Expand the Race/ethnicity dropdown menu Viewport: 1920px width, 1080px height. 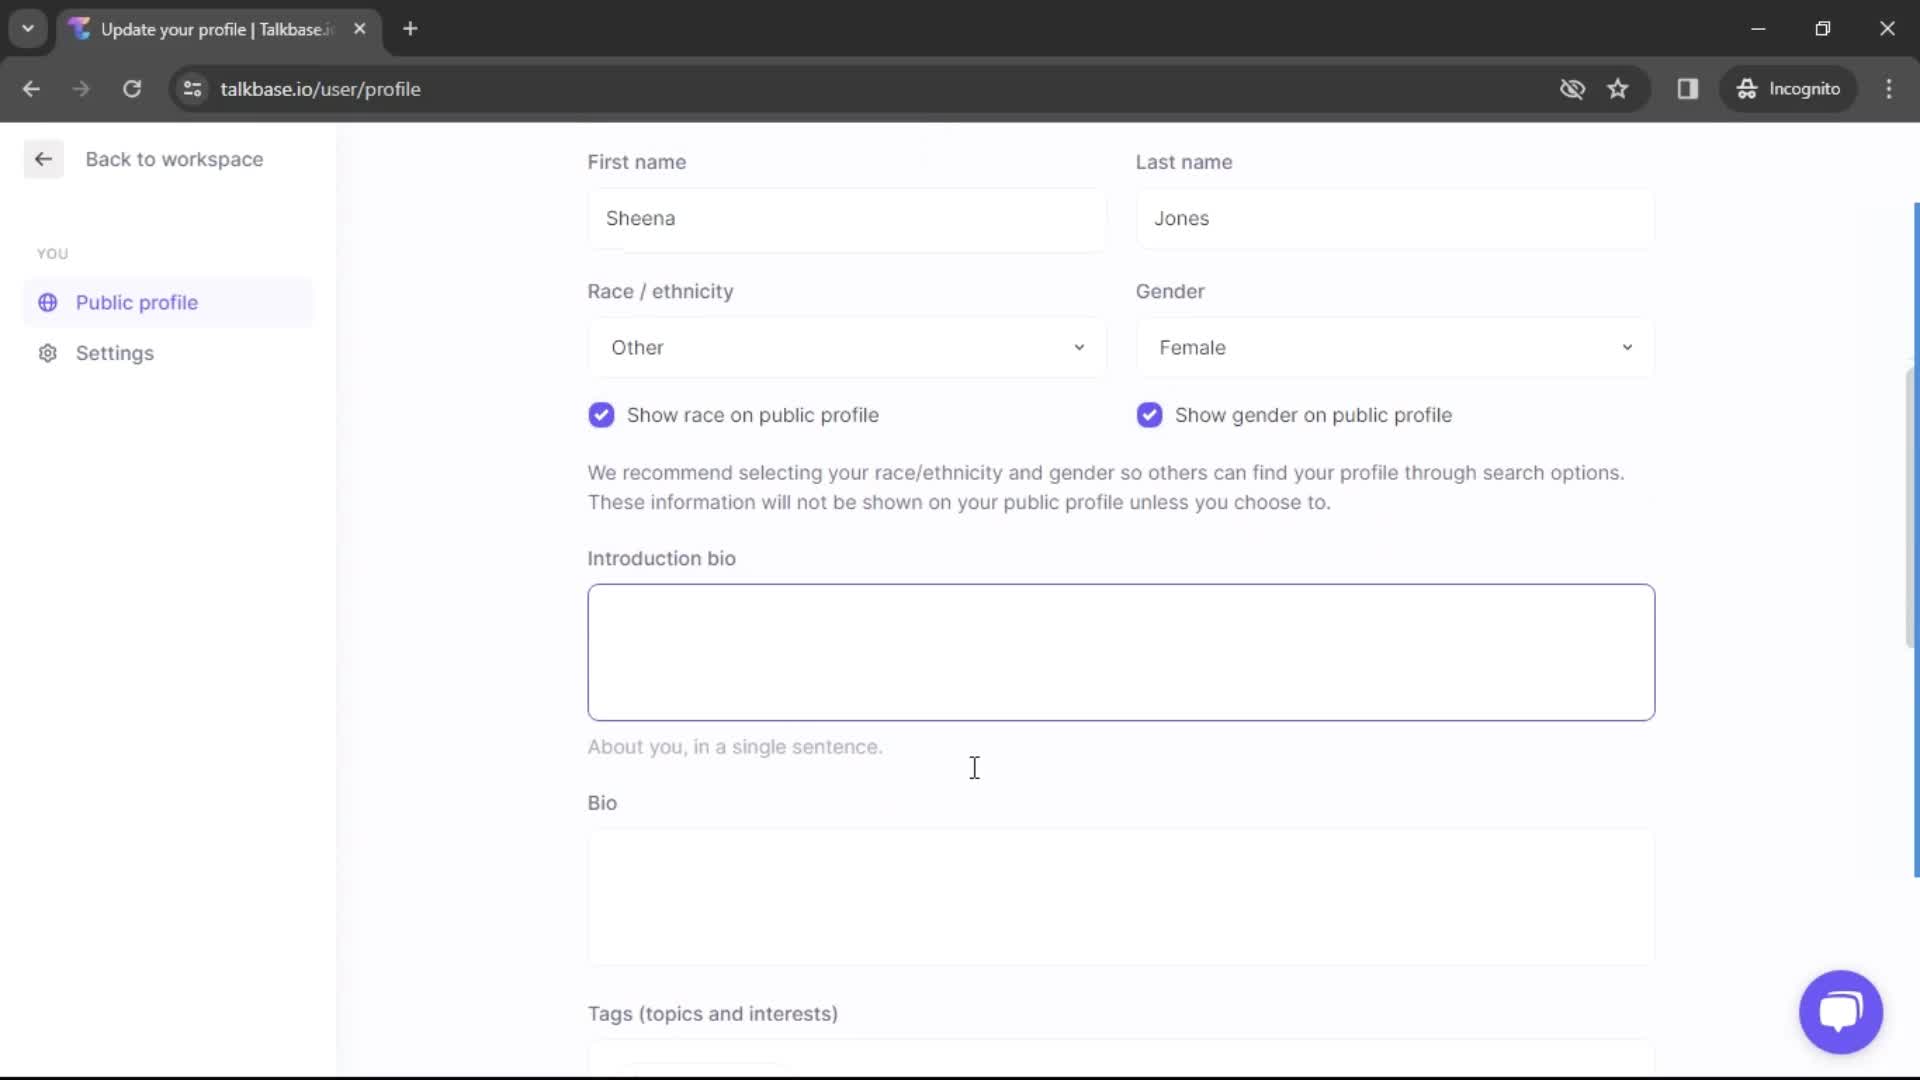[845, 347]
